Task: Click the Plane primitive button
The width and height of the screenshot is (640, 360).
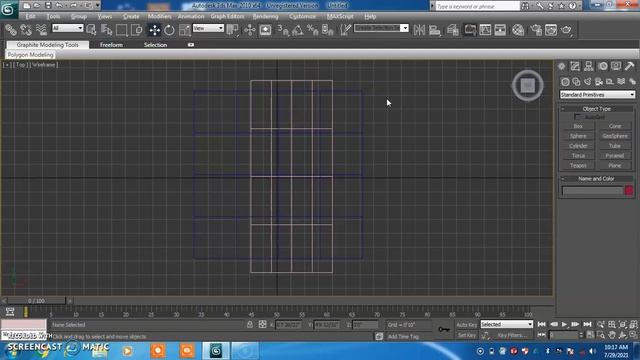Action: (615, 165)
